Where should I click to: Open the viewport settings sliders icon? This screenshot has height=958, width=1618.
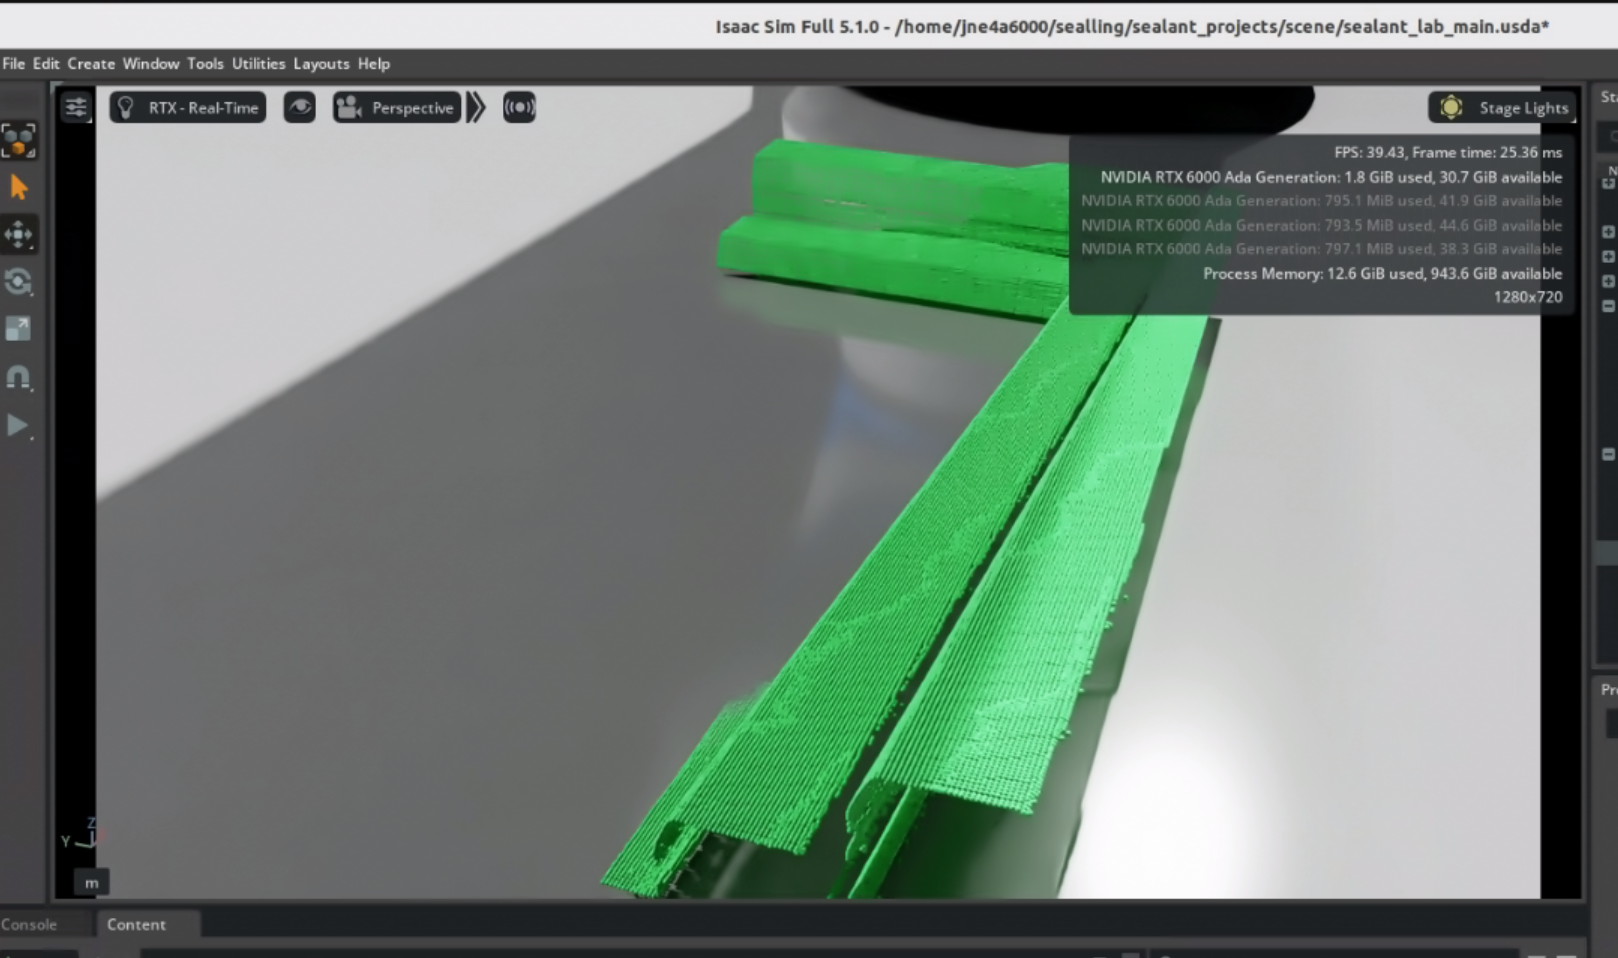(x=76, y=107)
